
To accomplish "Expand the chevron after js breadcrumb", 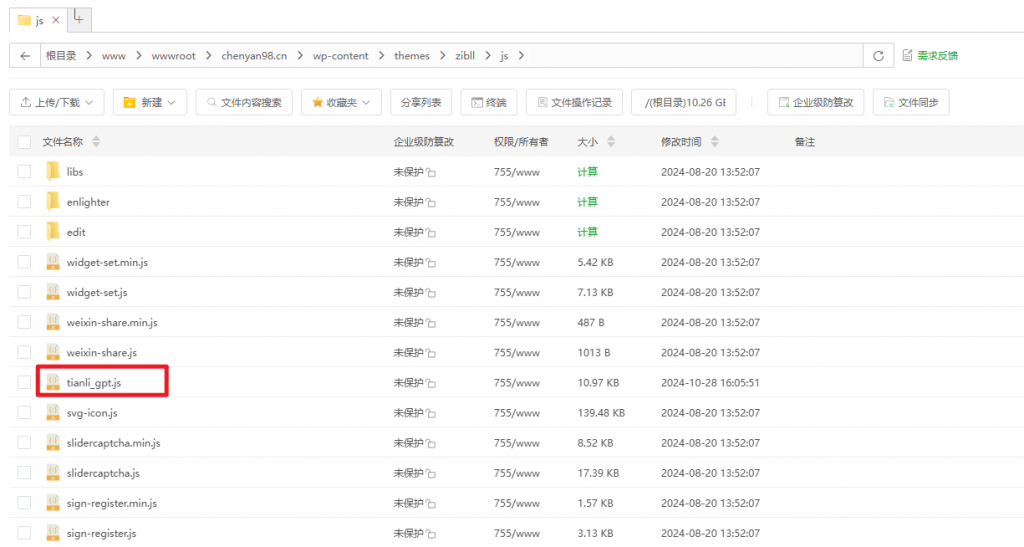I will (x=520, y=56).
